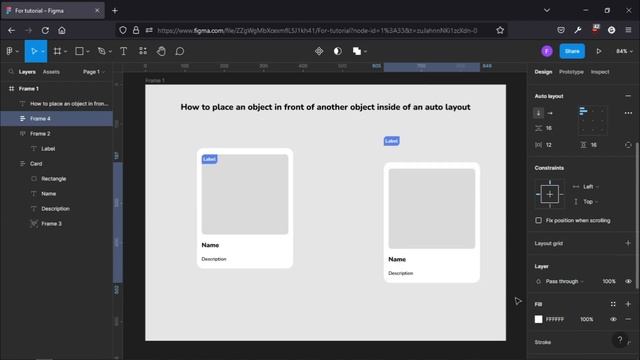Open the Pen tool dropdown arrow
640x360 pixels.
coord(110,51)
